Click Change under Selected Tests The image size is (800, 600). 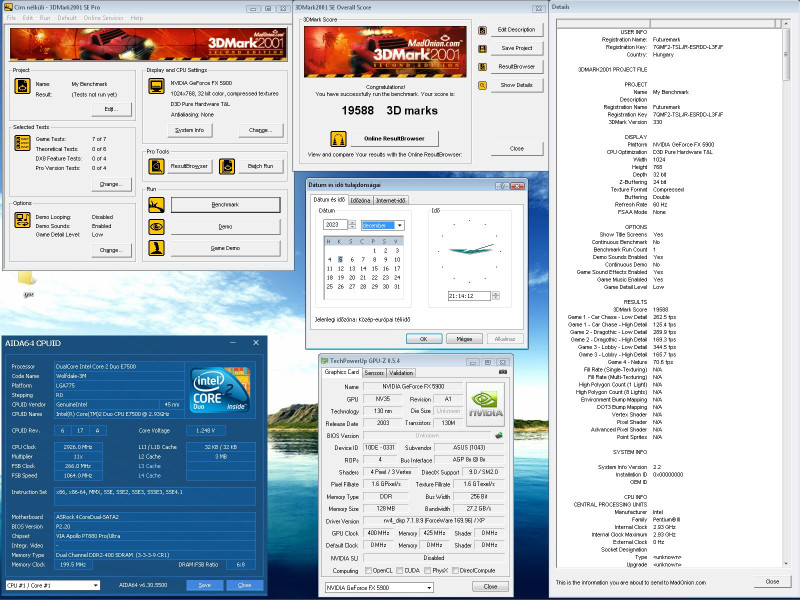[x=111, y=184]
